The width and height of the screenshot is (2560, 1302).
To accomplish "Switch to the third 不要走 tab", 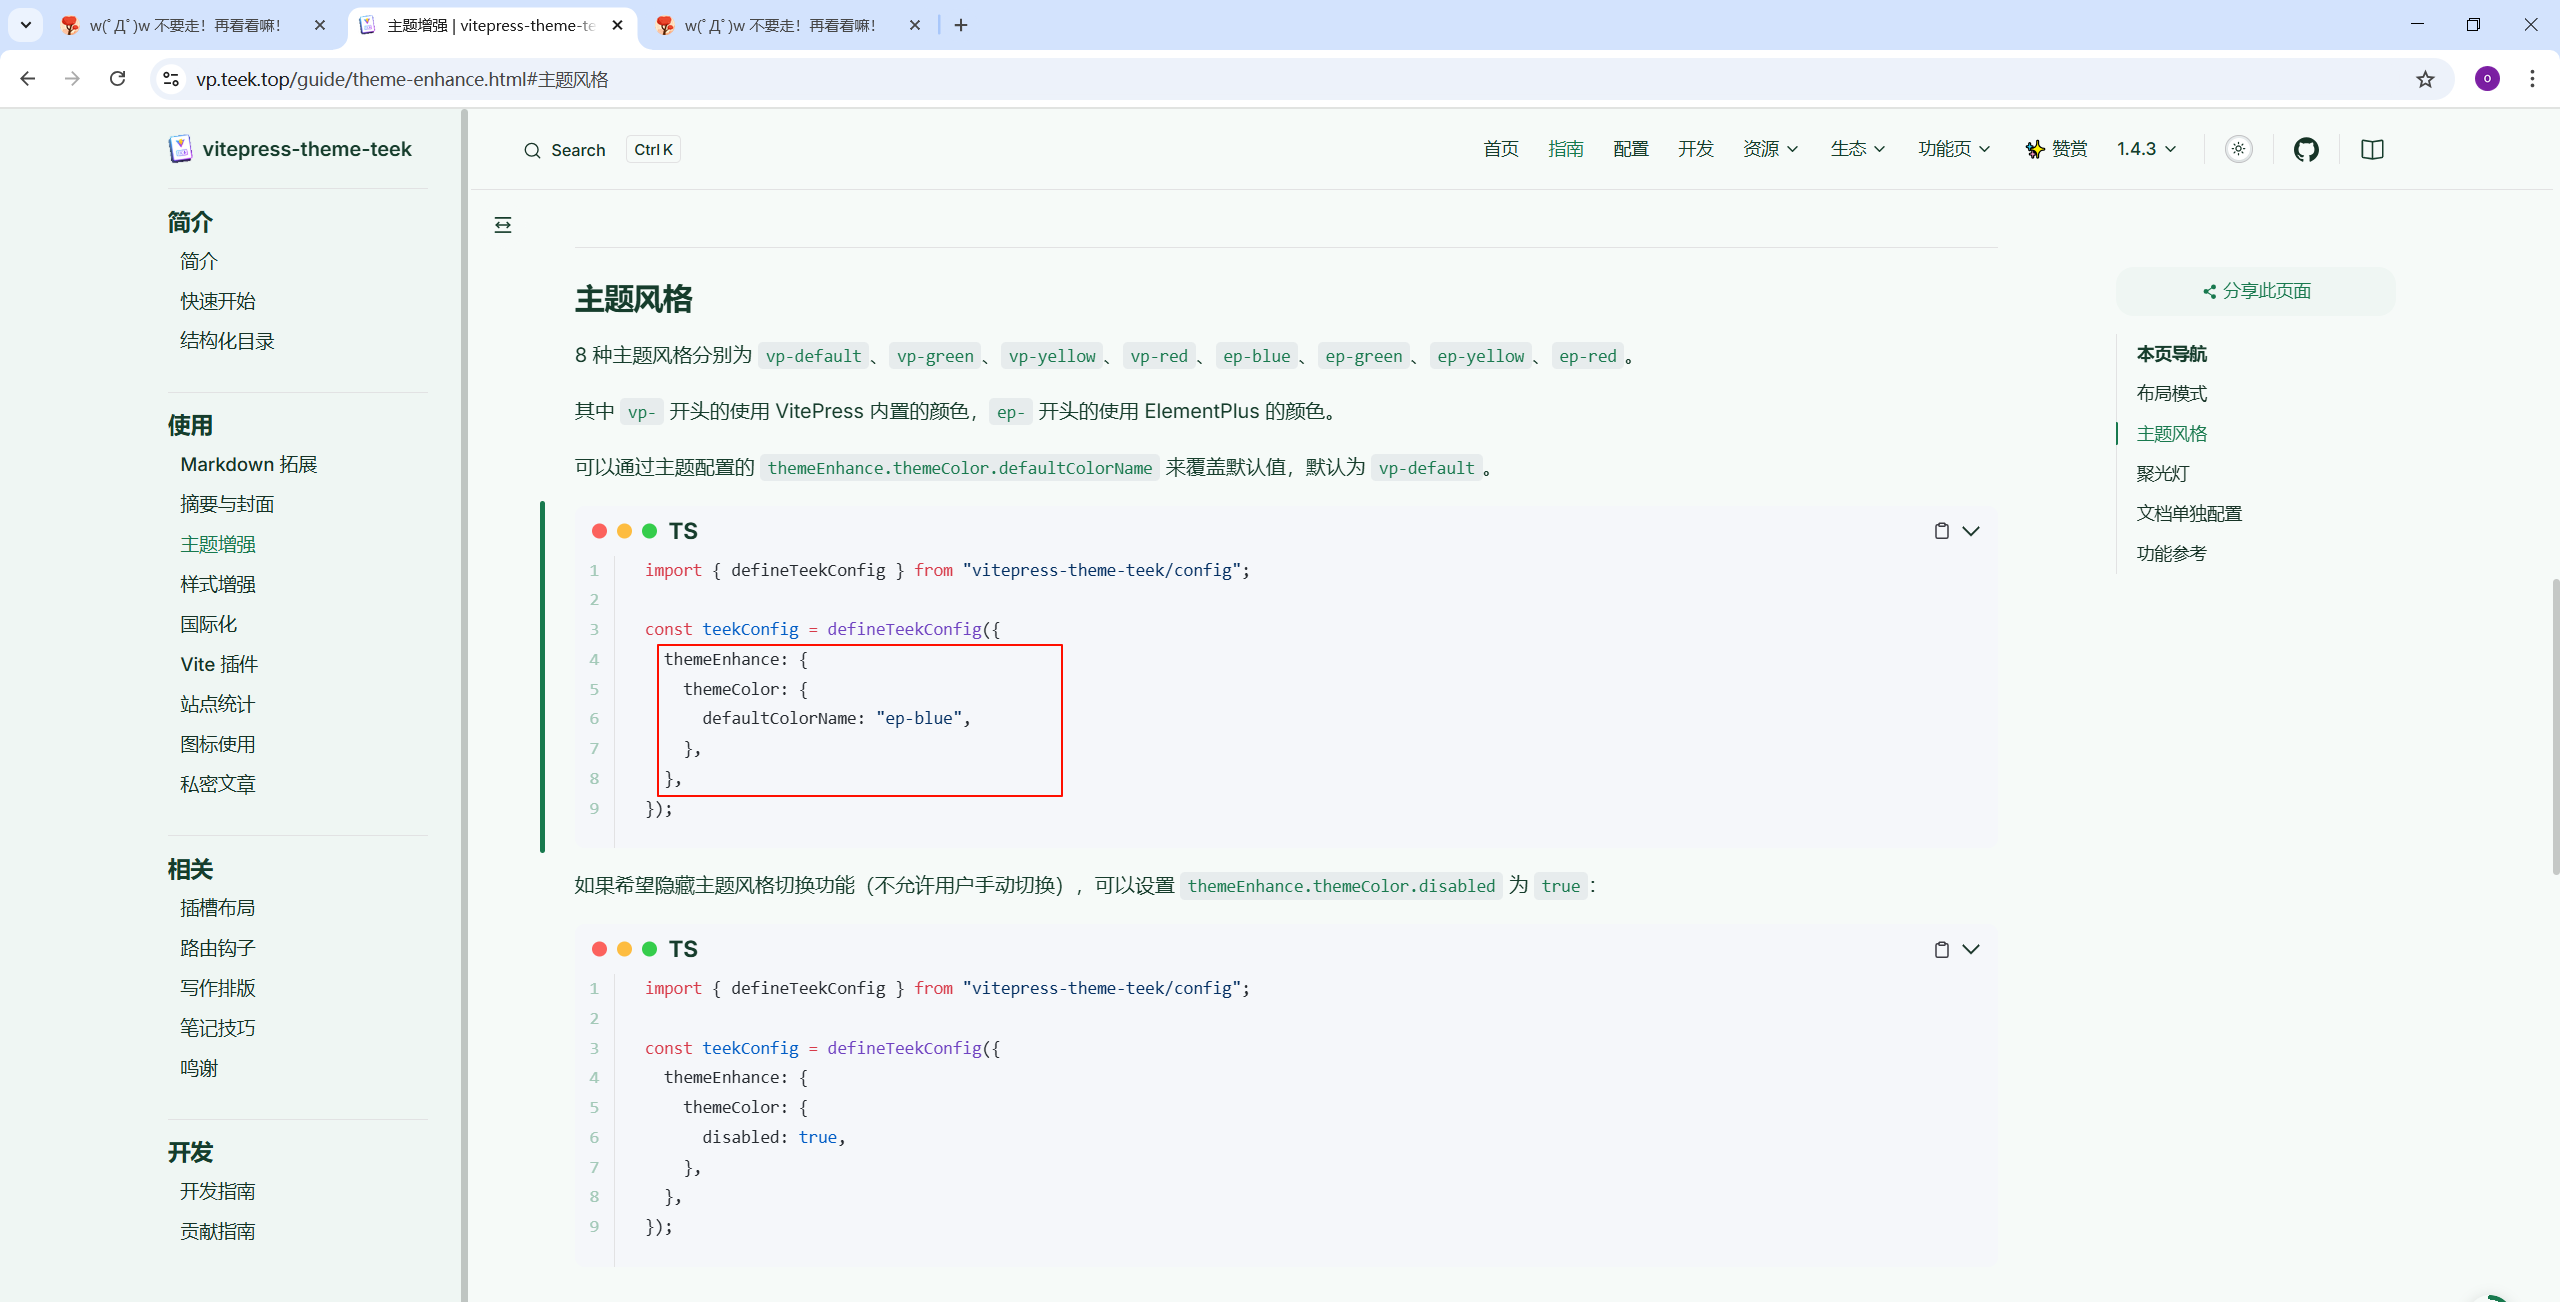I will tap(780, 25).
